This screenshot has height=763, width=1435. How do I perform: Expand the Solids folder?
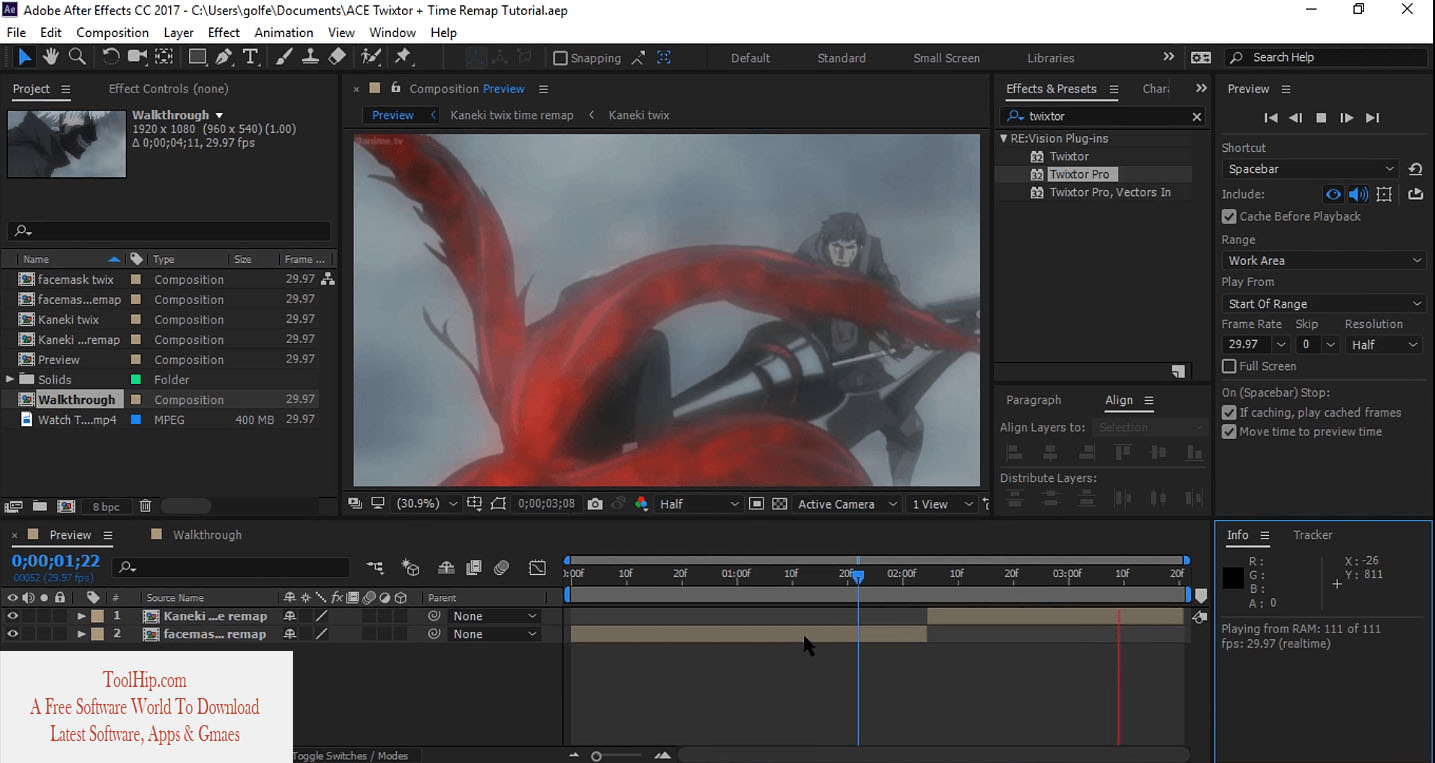coord(10,379)
